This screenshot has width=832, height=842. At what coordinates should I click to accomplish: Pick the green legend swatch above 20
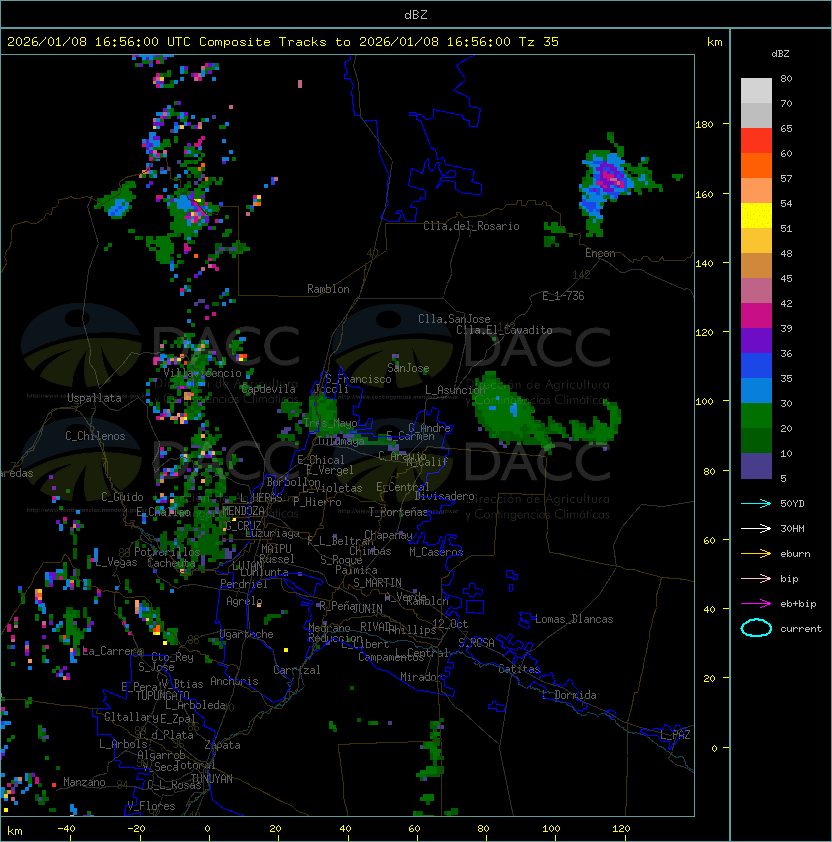(756, 416)
